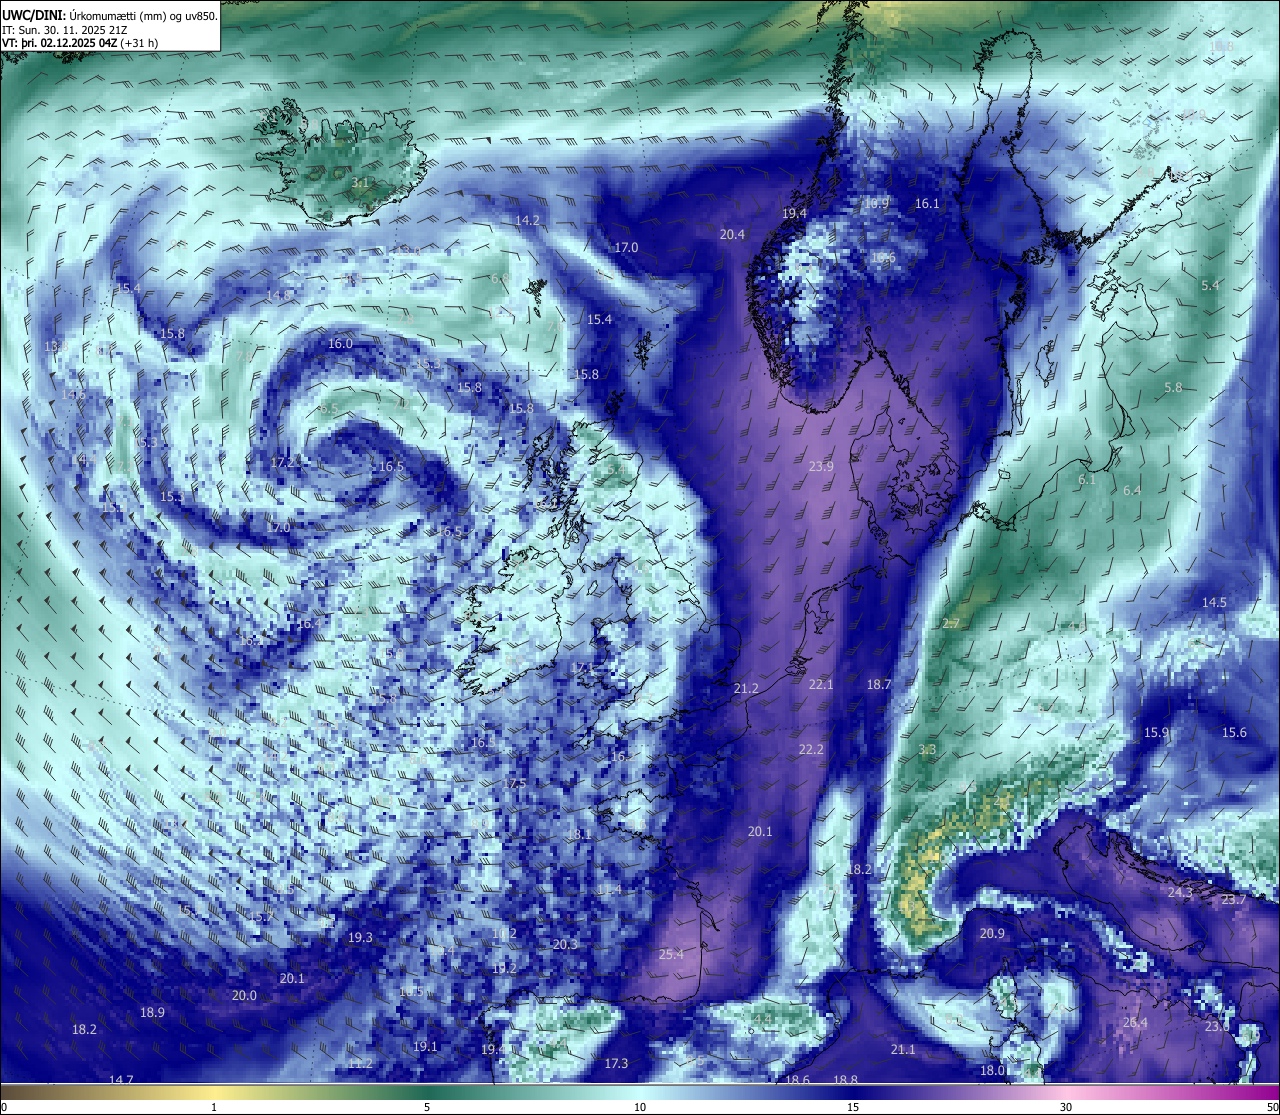Image resolution: width=1280 pixels, height=1115 pixels.
Task: Click the 23.6 value on the map
Action: 1217,1027
